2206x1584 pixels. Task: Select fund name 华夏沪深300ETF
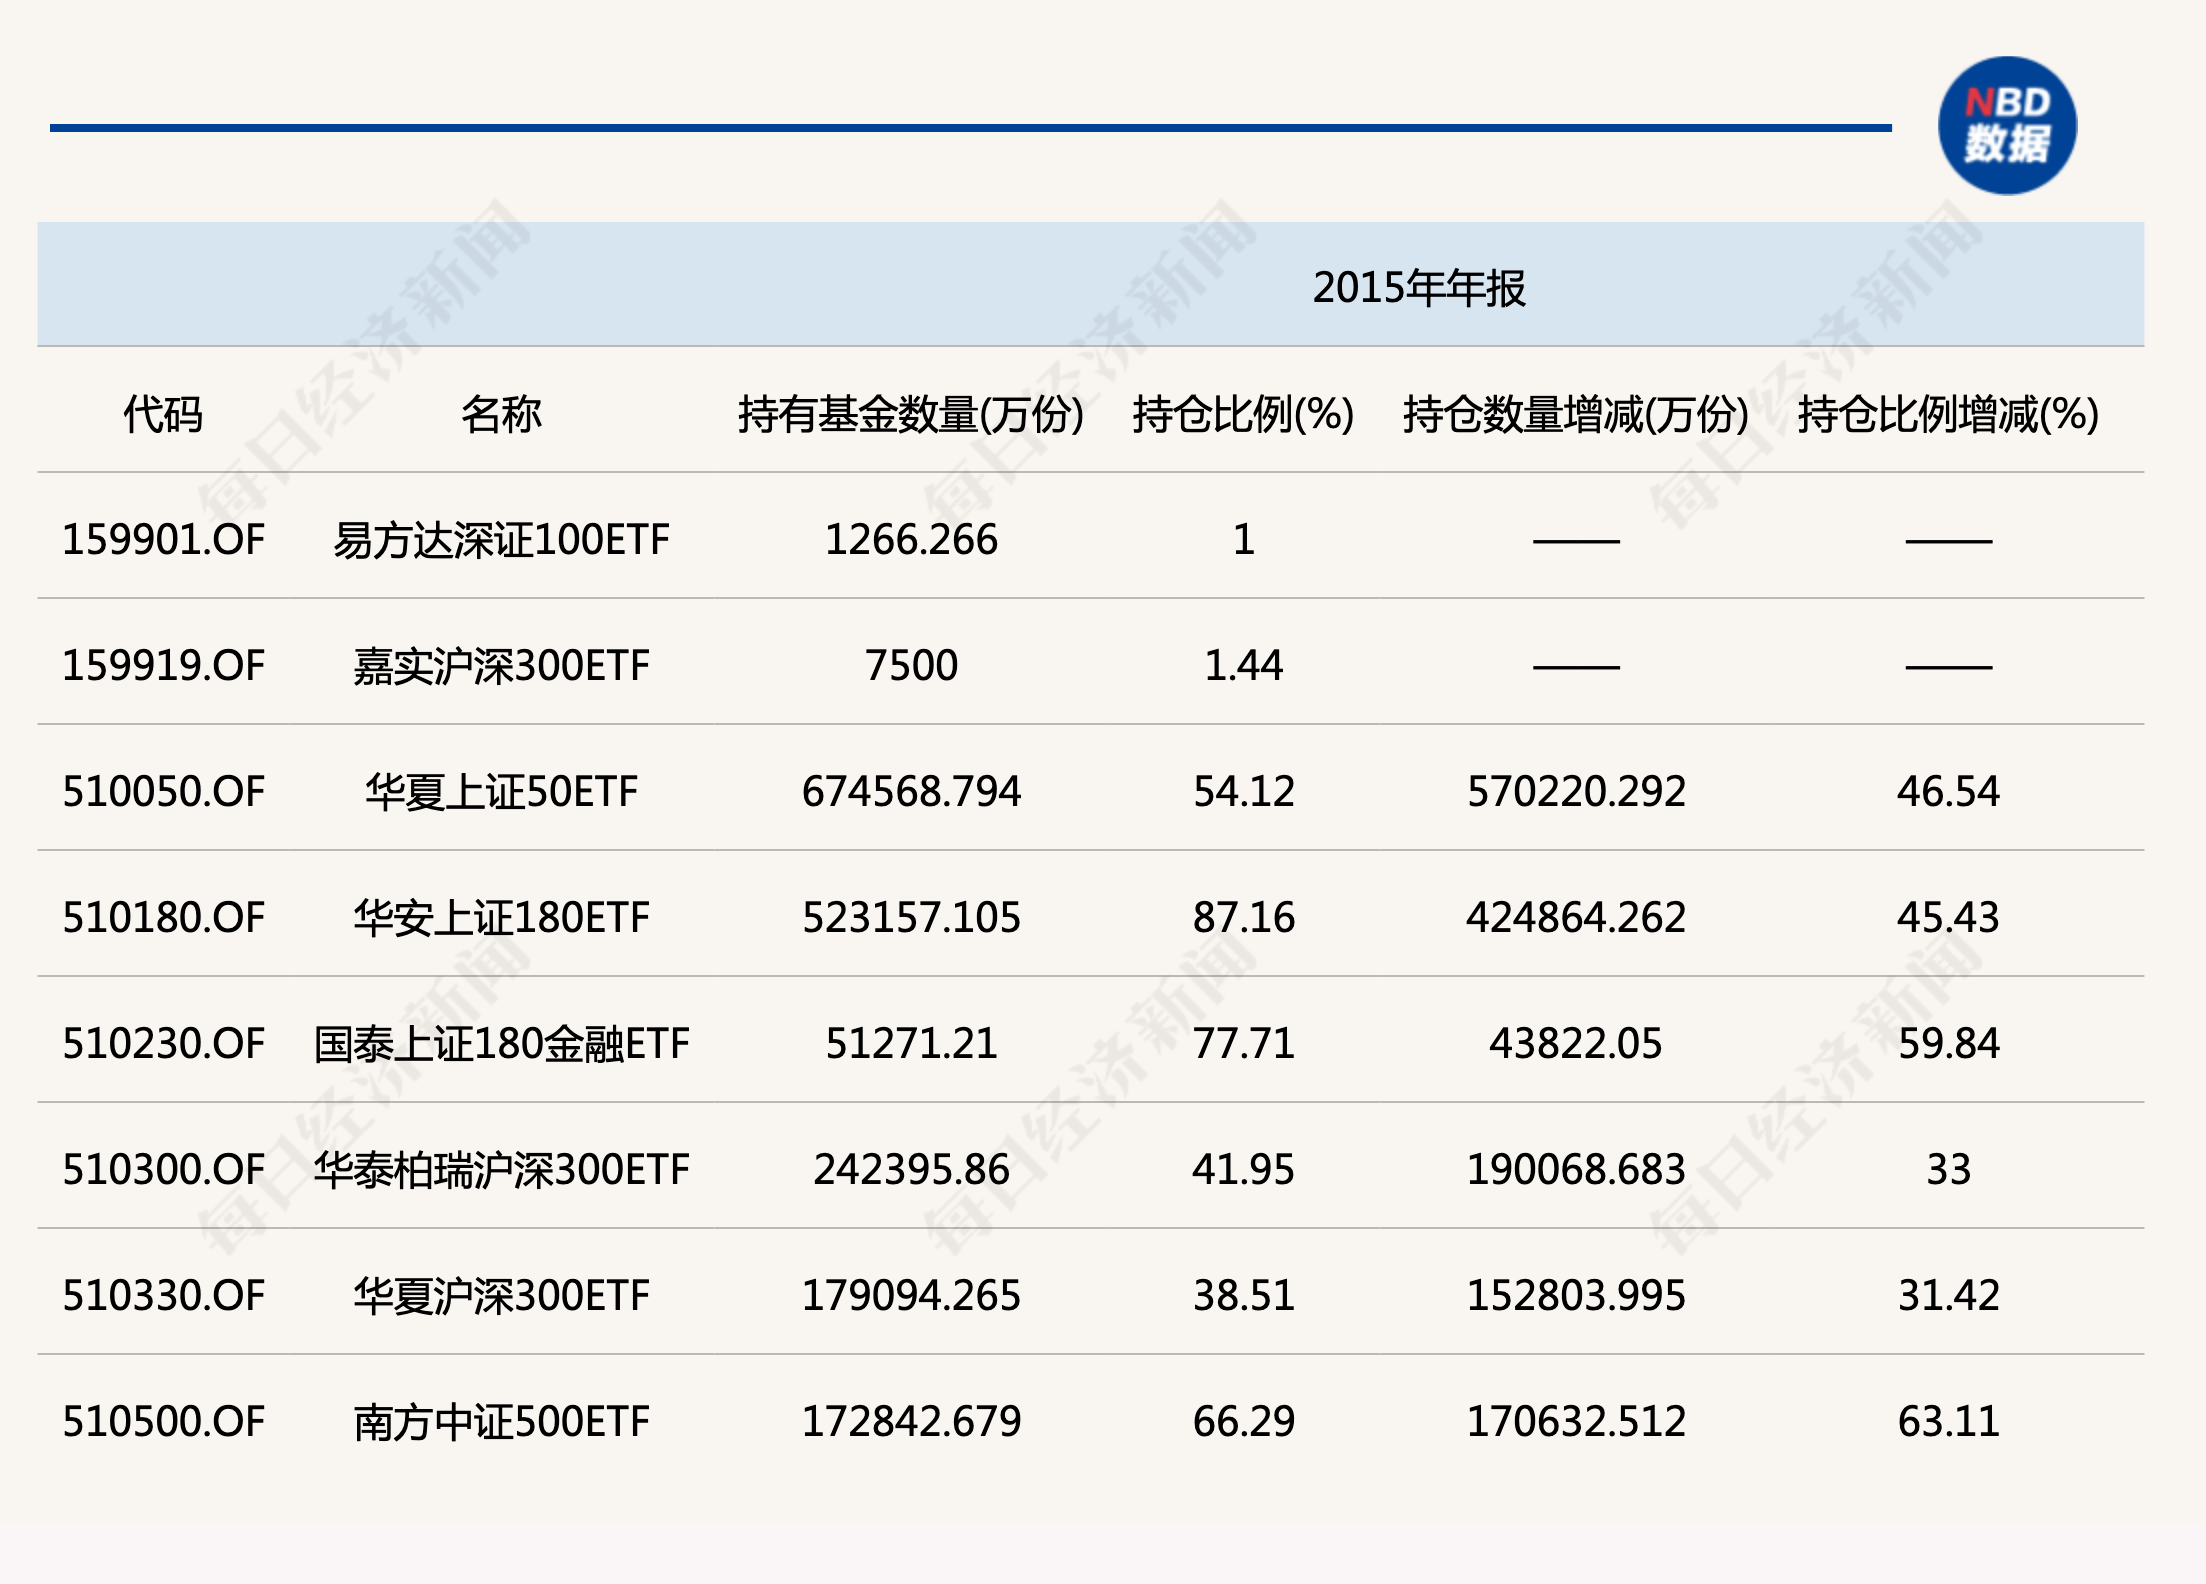[x=501, y=1296]
